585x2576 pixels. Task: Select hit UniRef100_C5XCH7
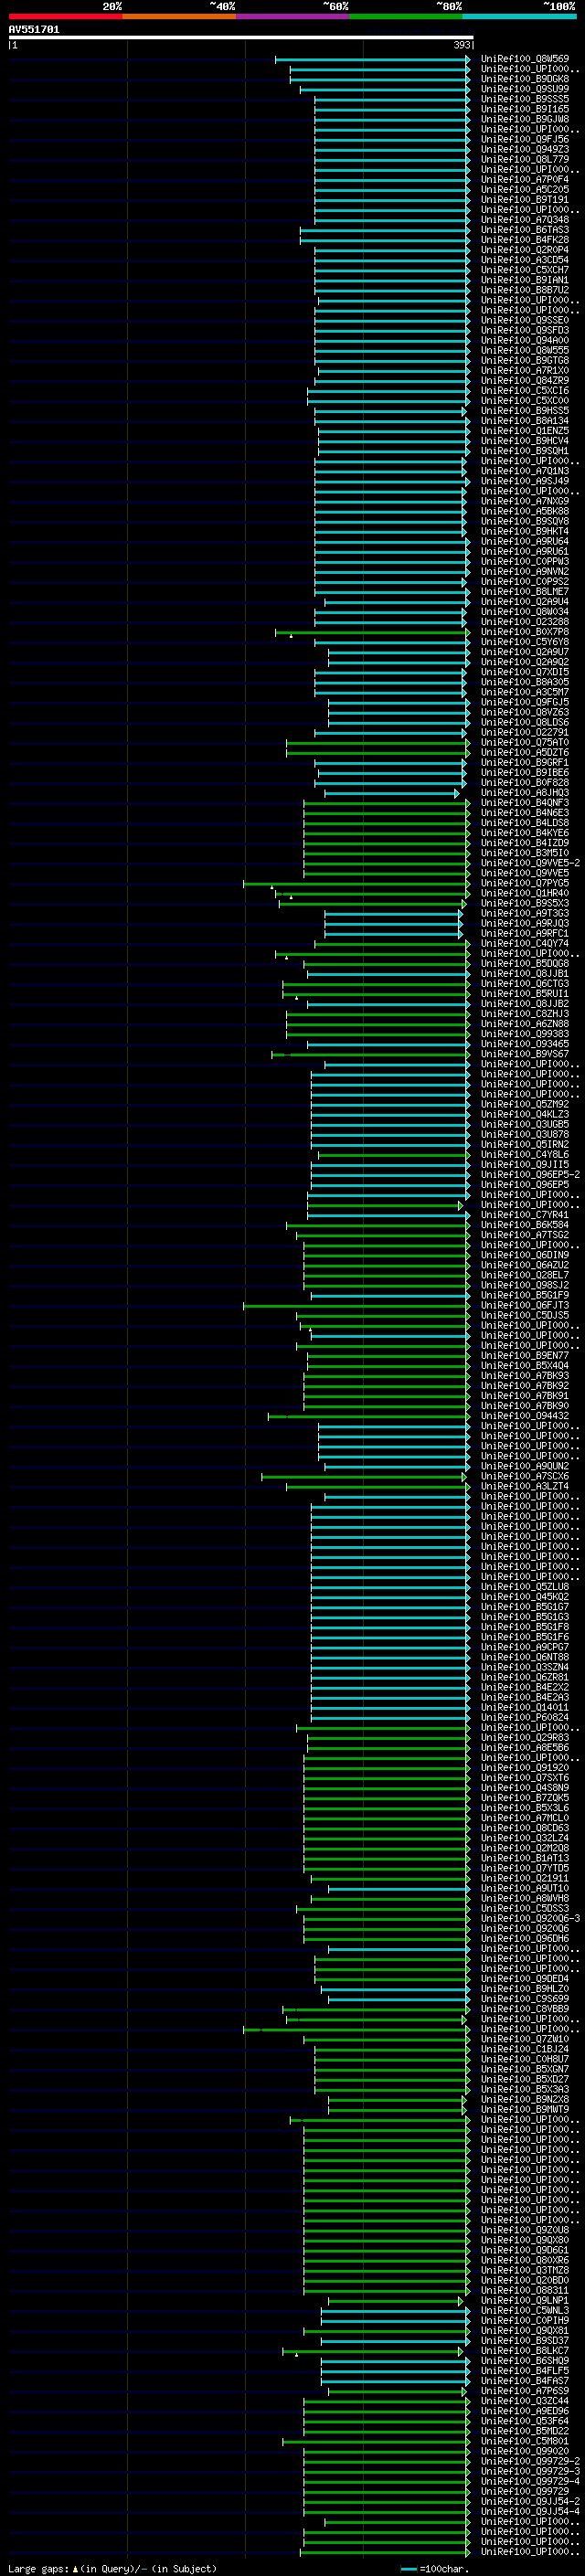pyautogui.click(x=525, y=270)
